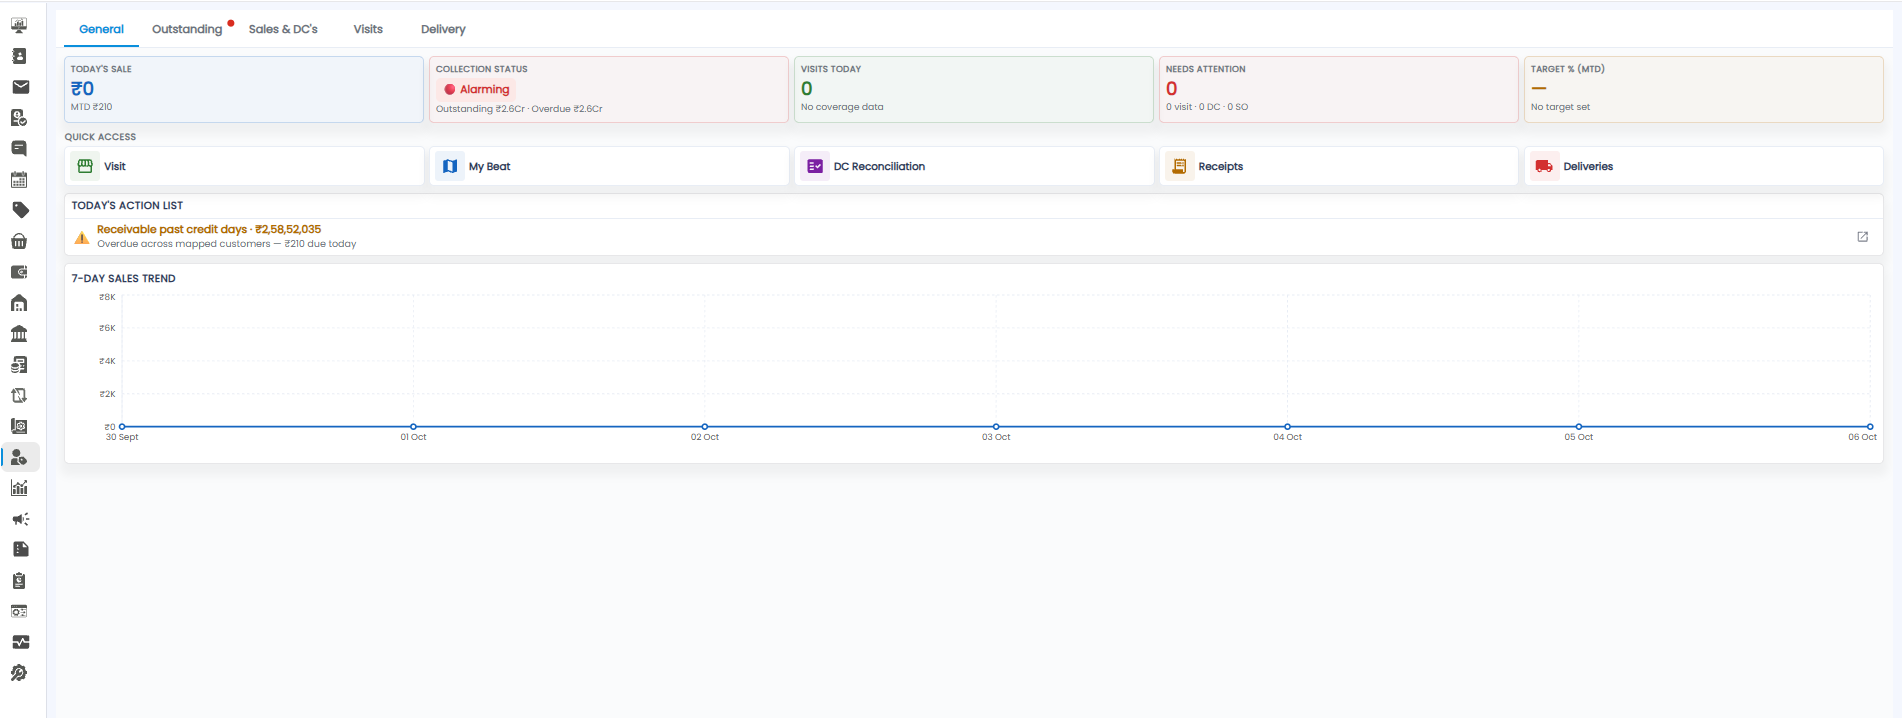Click the 02 Oct chart data point

tap(705, 427)
